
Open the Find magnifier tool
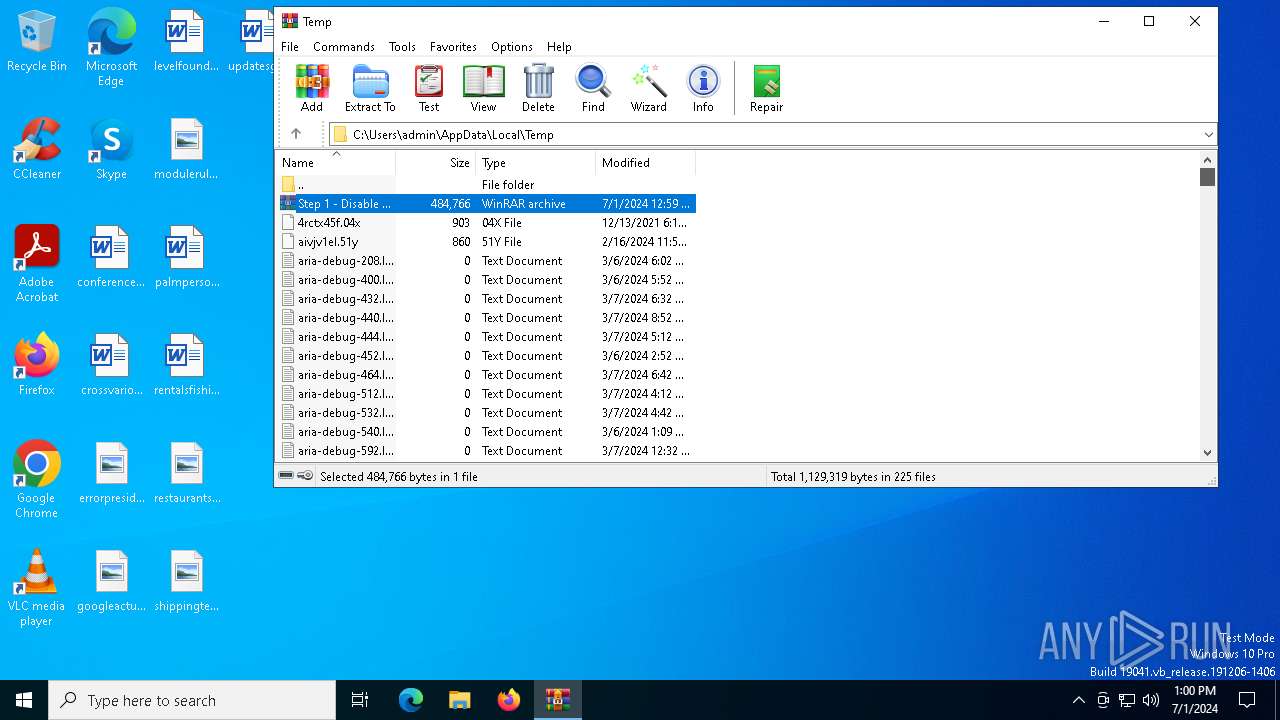pyautogui.click(x=593, y=88)
